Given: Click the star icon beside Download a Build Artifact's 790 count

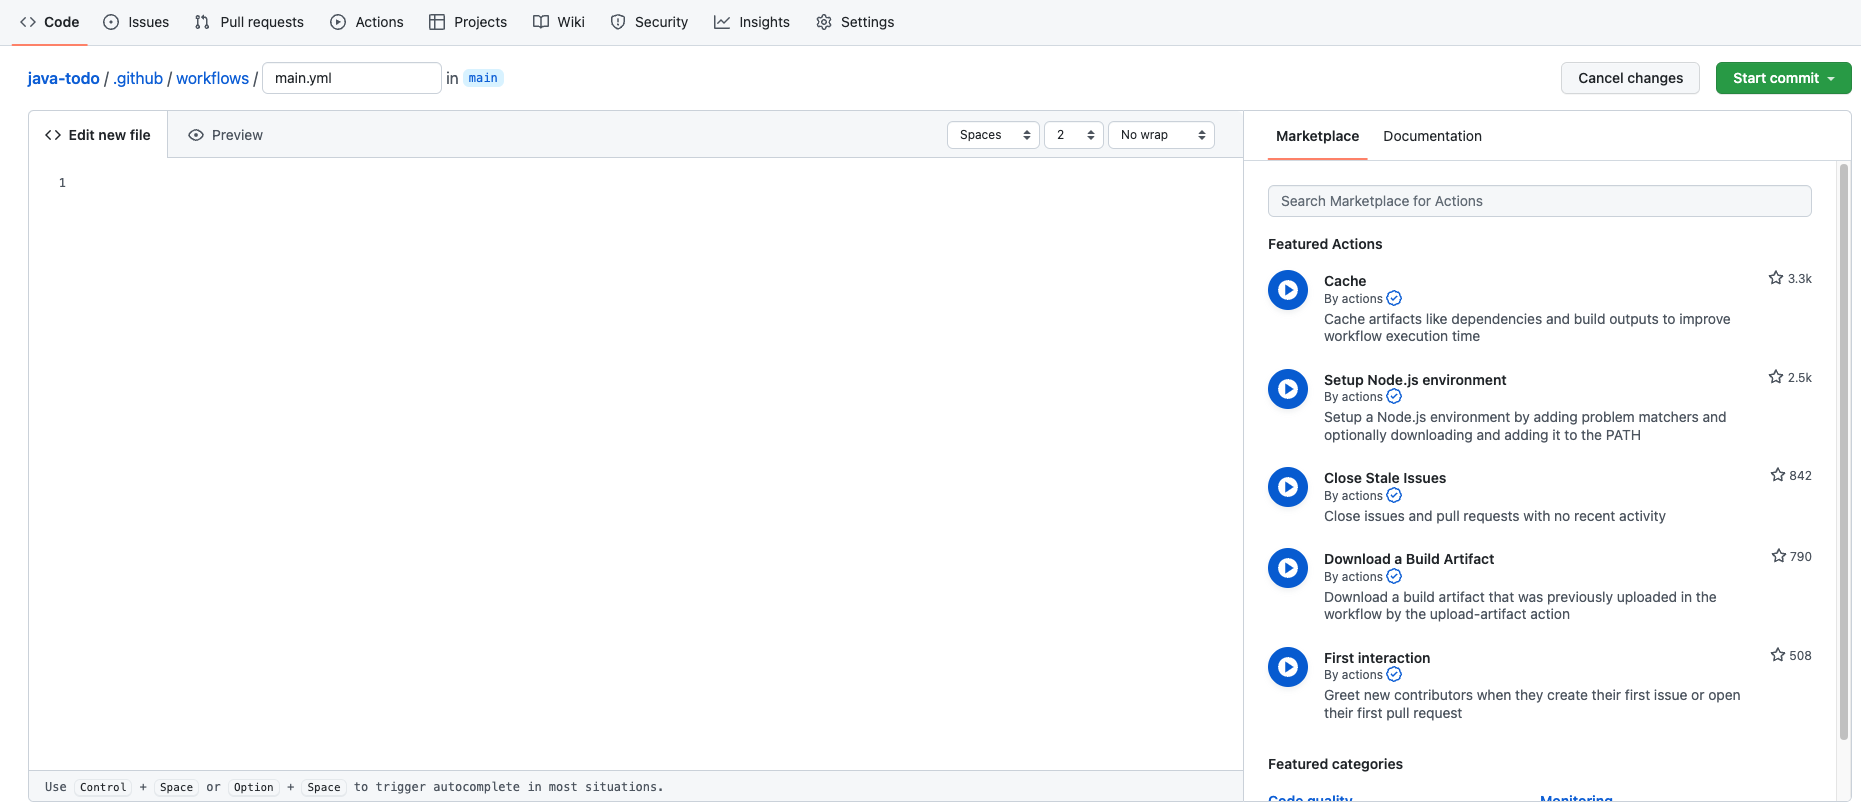Looking at the screenshot, I should coord(1779,556).
